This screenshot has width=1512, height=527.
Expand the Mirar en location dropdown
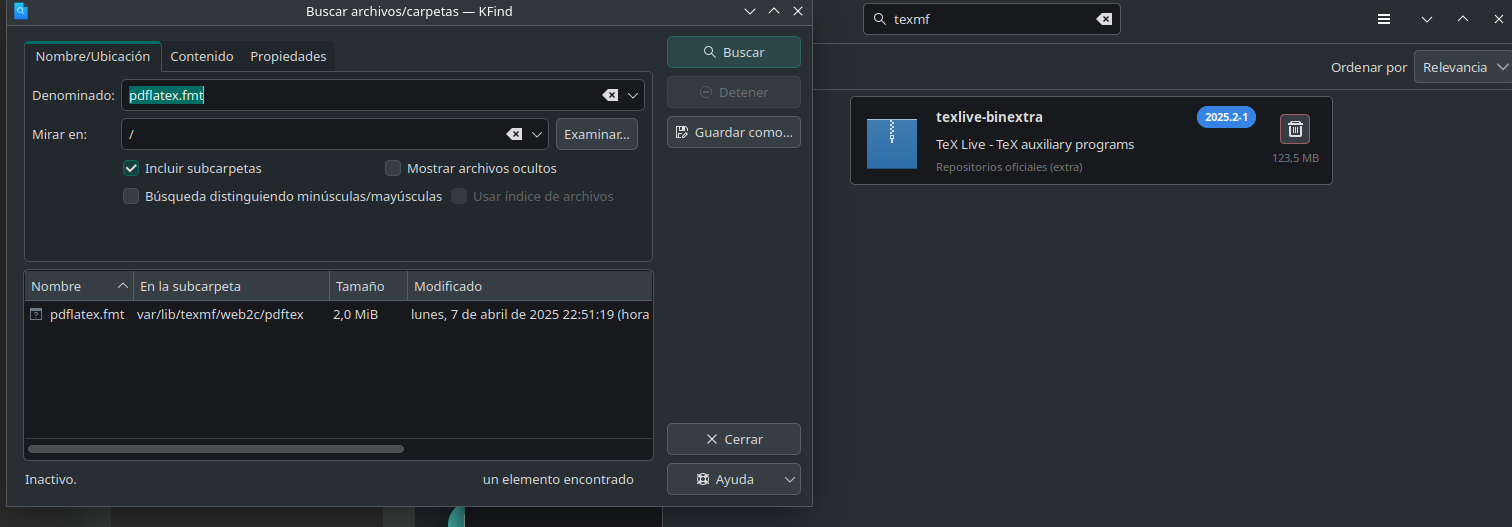click(538, 134)
